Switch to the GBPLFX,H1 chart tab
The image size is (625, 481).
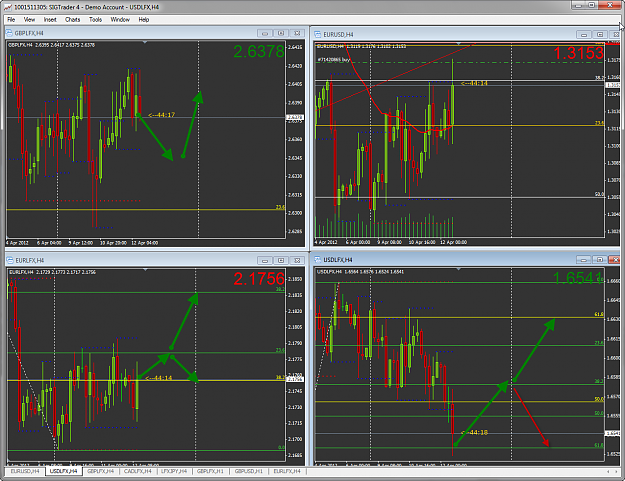210,471
